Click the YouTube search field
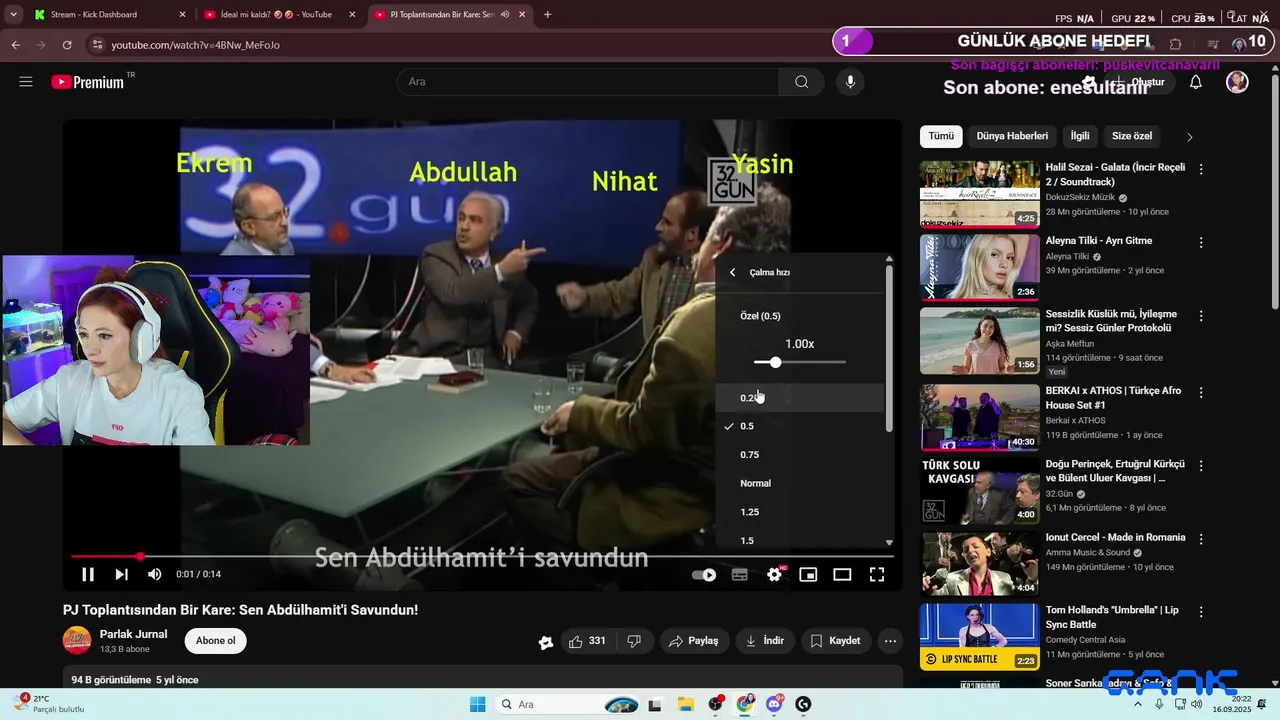The height and width of the screenshot is (720, 1280). click(x=588, y=82)
